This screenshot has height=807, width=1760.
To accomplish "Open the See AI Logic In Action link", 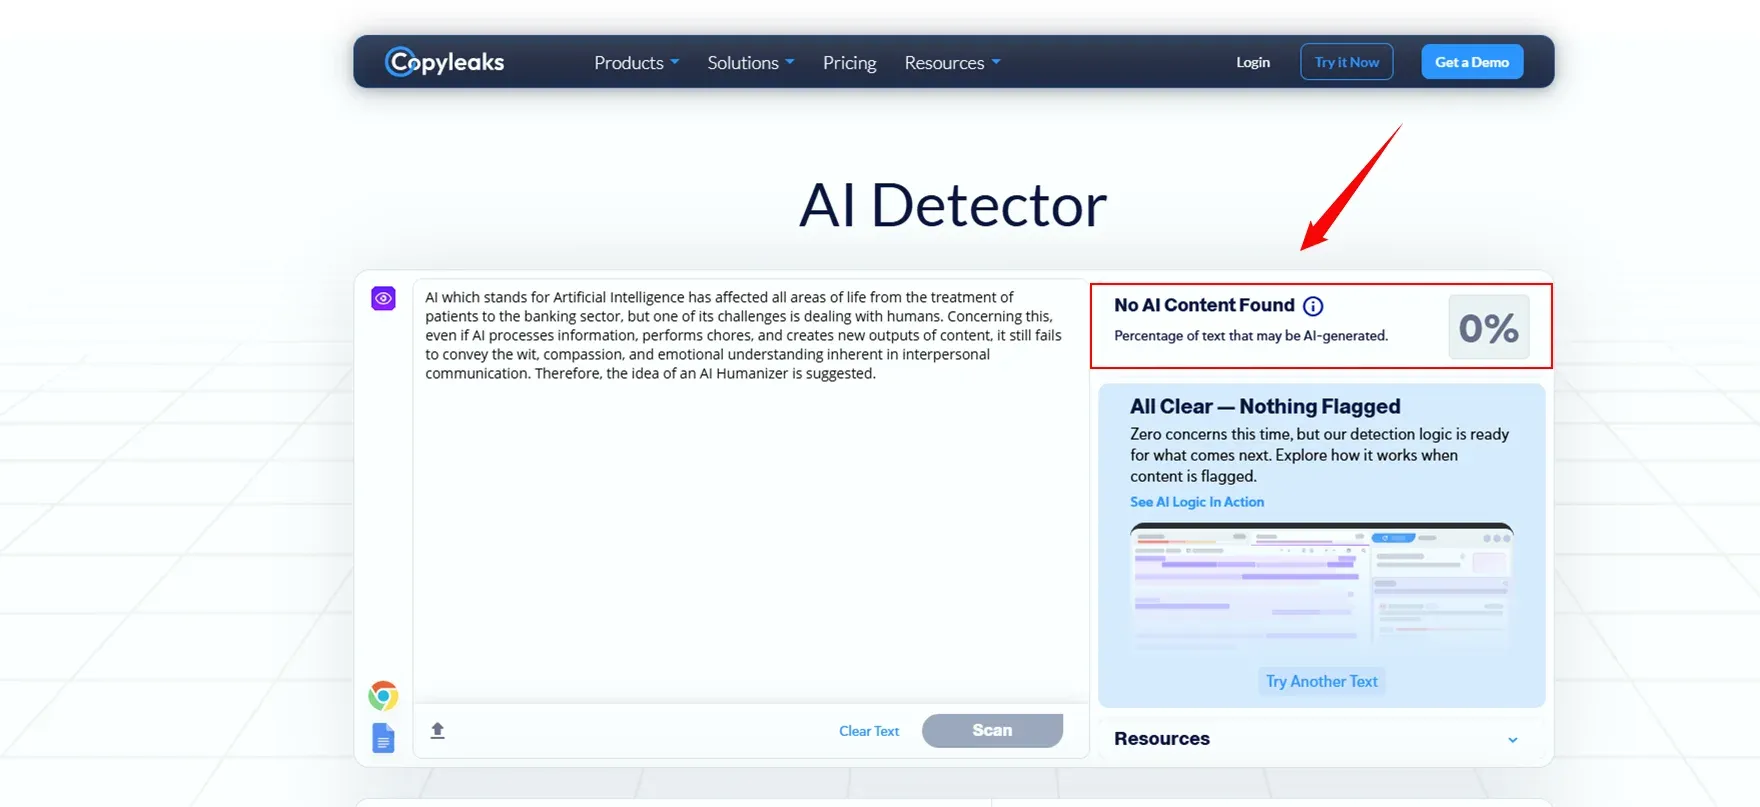I will pos(1196,502).
